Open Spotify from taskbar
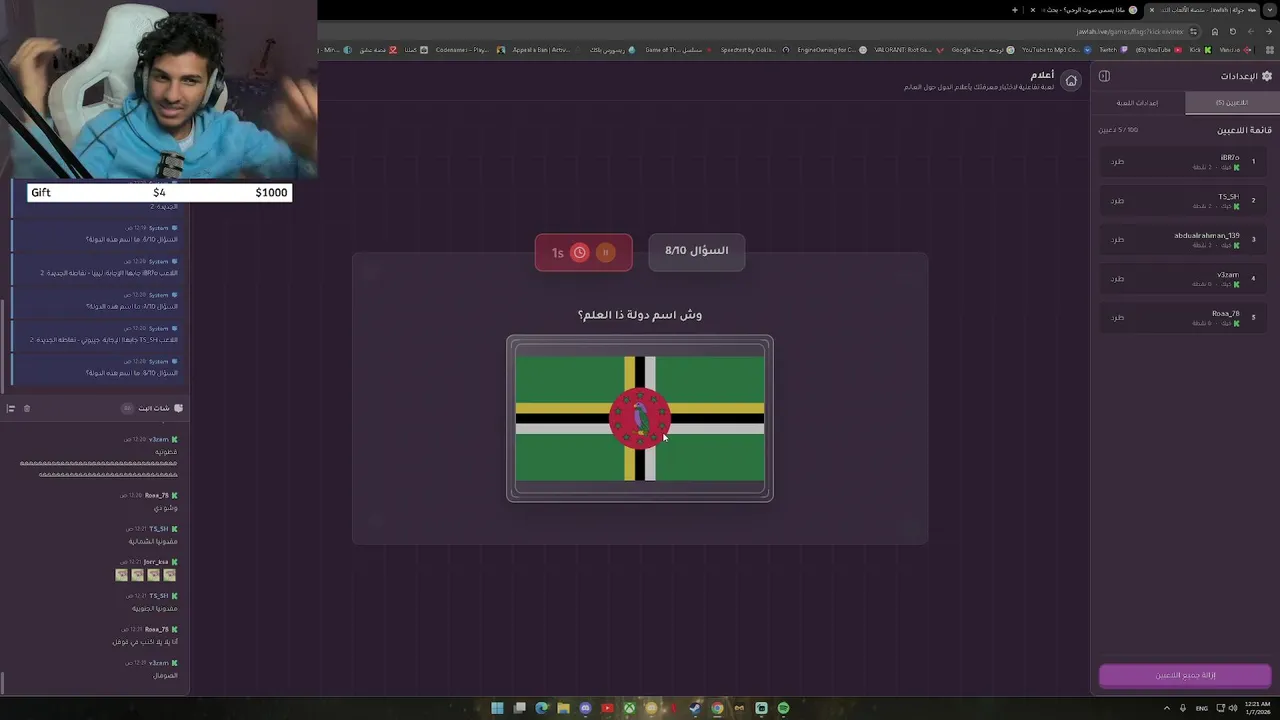1280x720 pixels. click(783, 708)
